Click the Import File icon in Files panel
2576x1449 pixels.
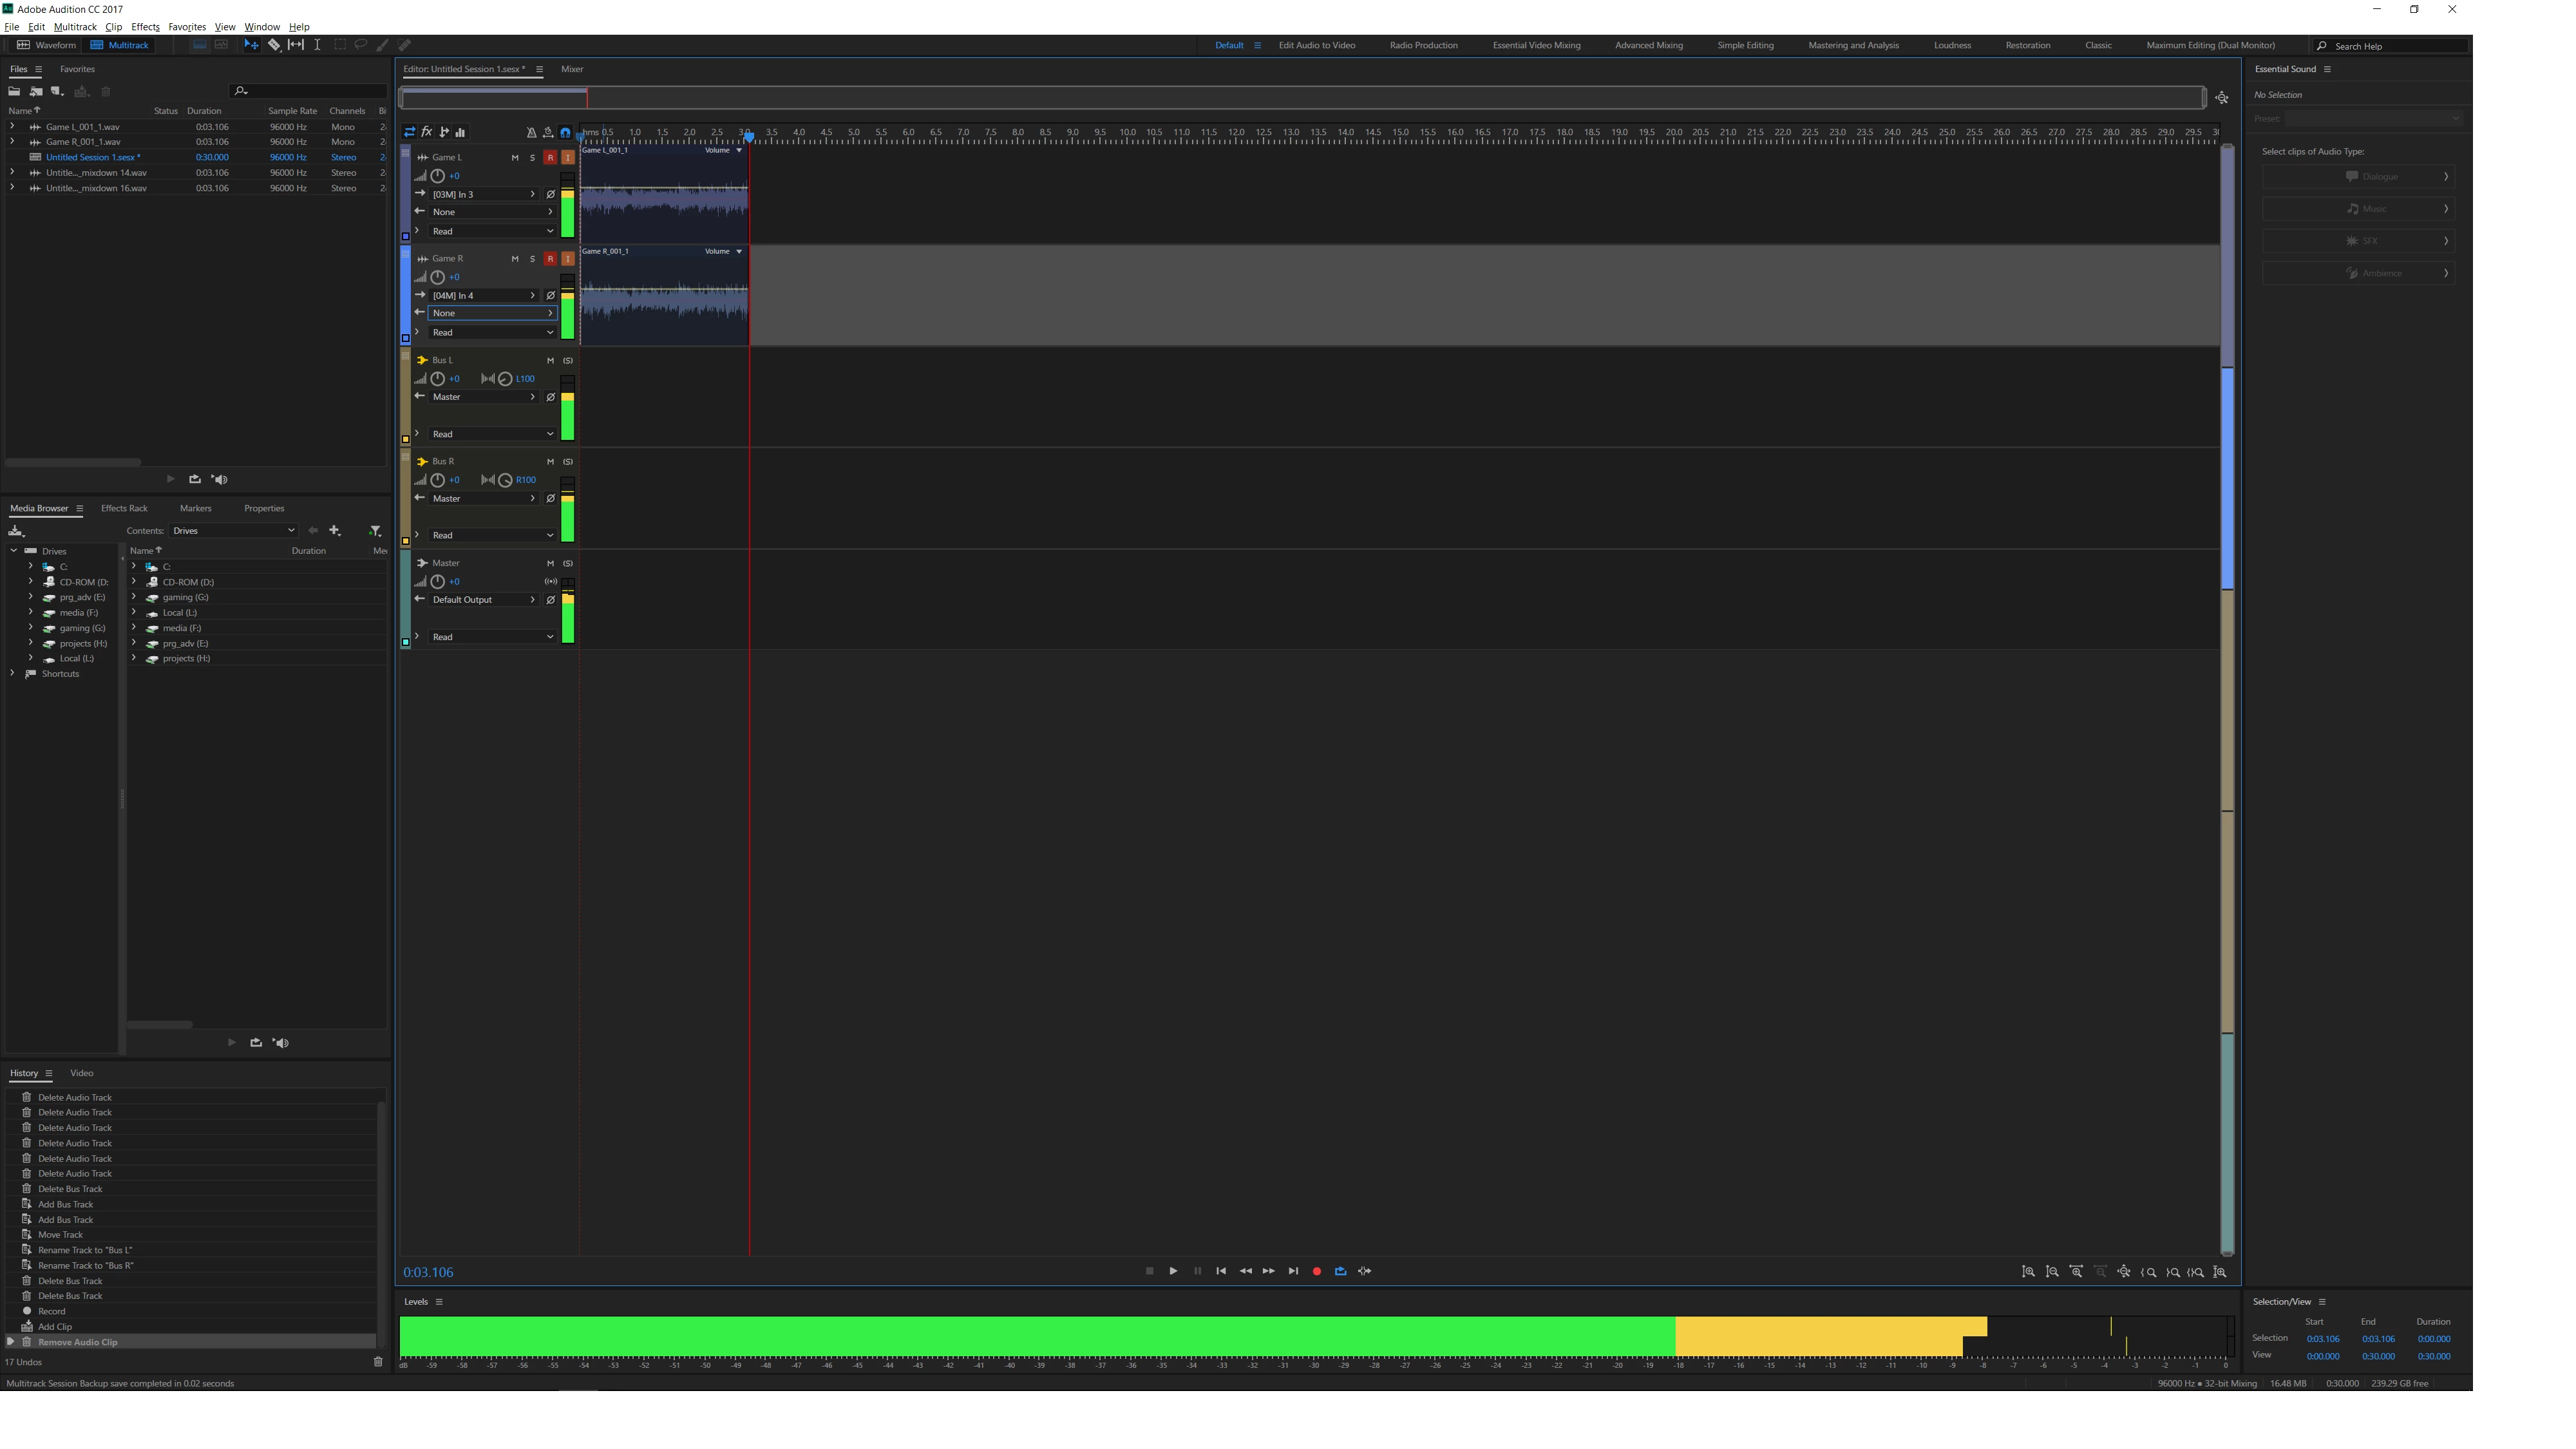coord(36,92)
